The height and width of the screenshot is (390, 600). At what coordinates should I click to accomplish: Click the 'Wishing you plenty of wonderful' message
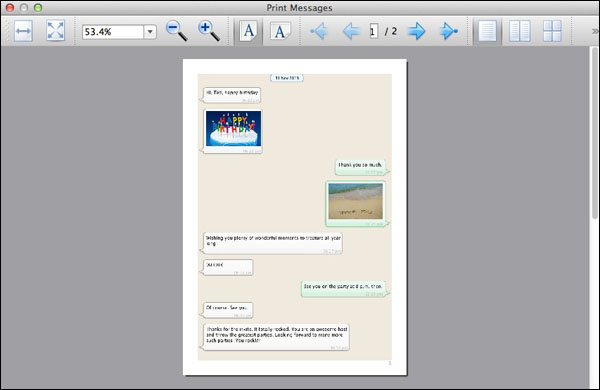(272, 243)
